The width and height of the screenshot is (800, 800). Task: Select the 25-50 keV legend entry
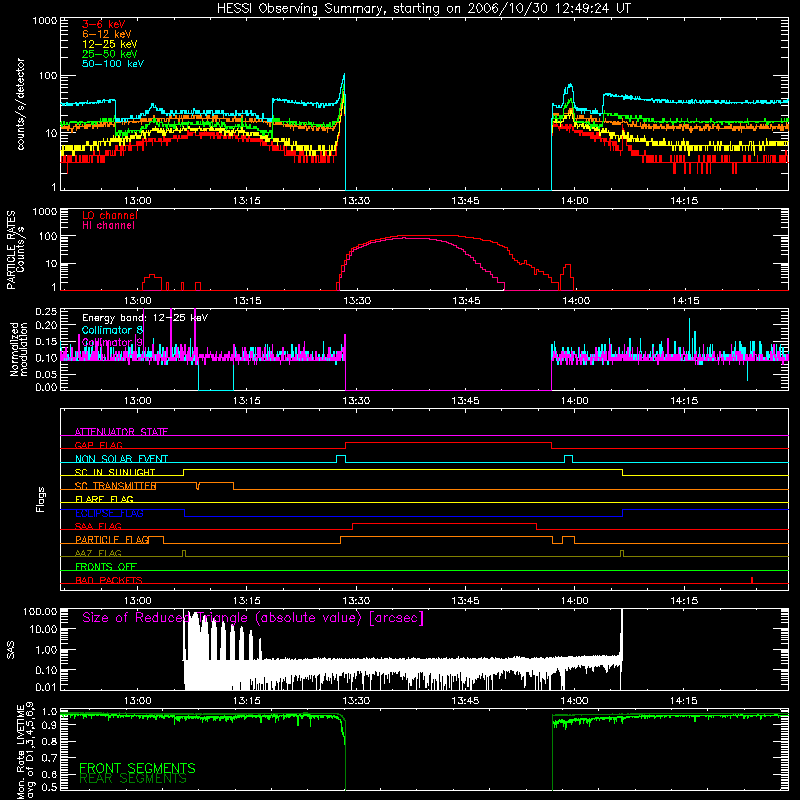pyautogui.click(x=110, y=54)
